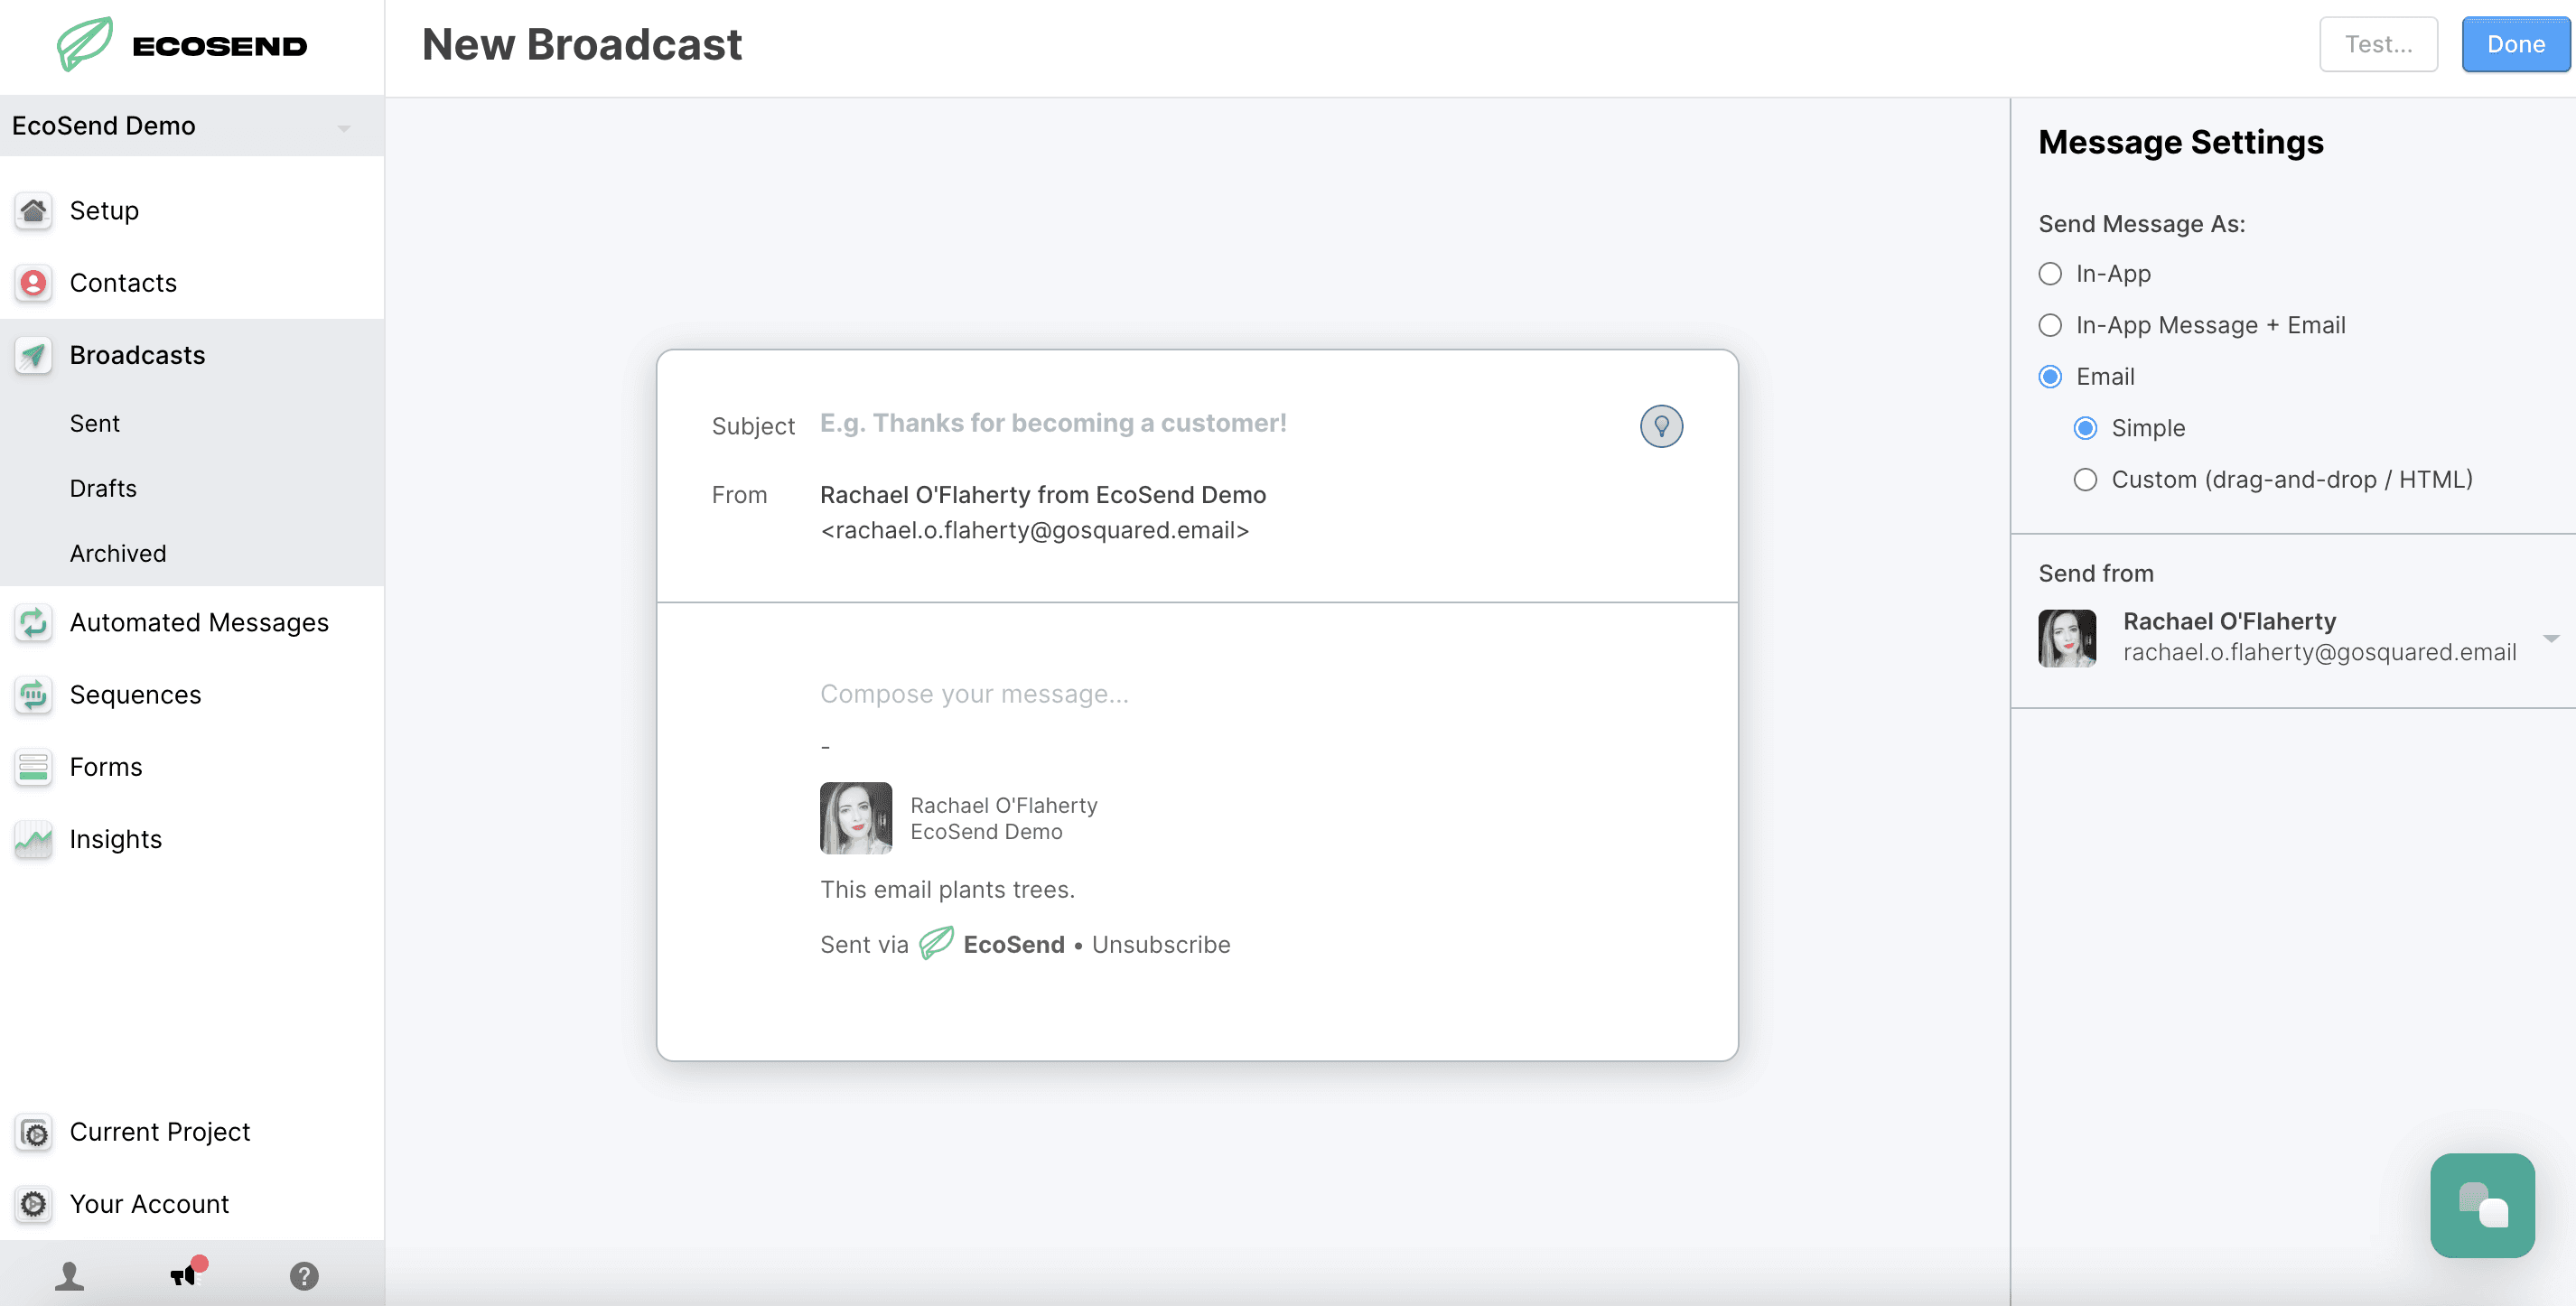Click the announcements megaphone icon
The width and height of the screenshot is (2576, 1306).
pos(185,1274)
